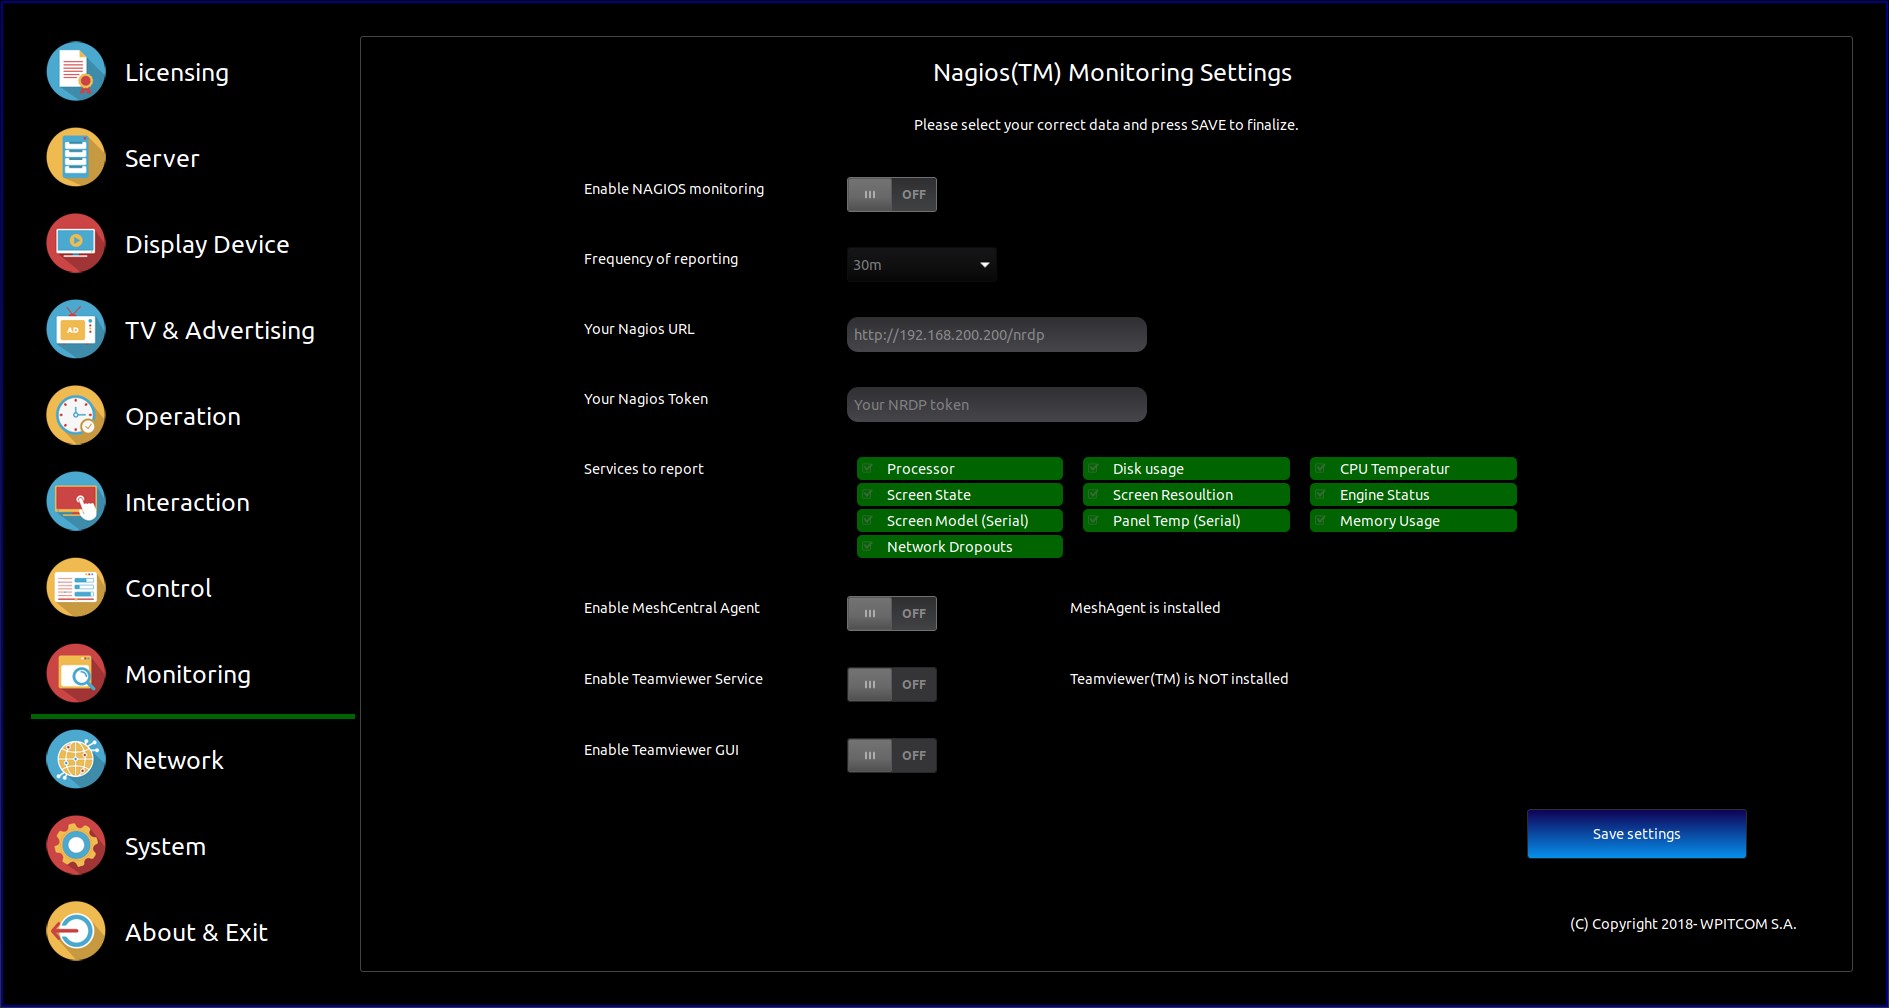Uncheck the Network Dropouts service checkbox
The image size is (1889, 1008).
[869, 547]
